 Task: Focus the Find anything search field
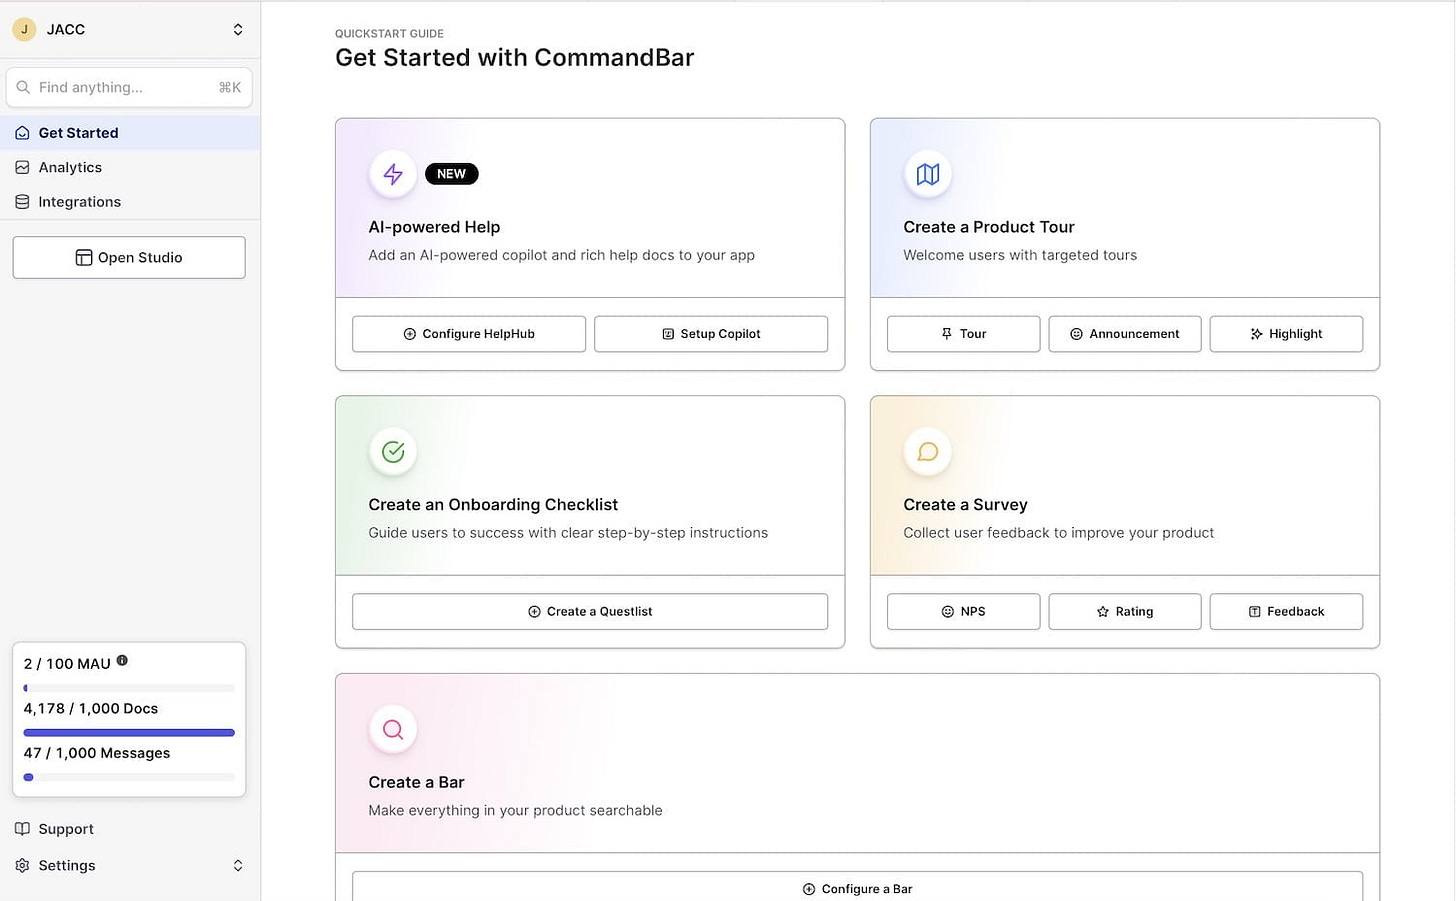click(x=129, y=87)
